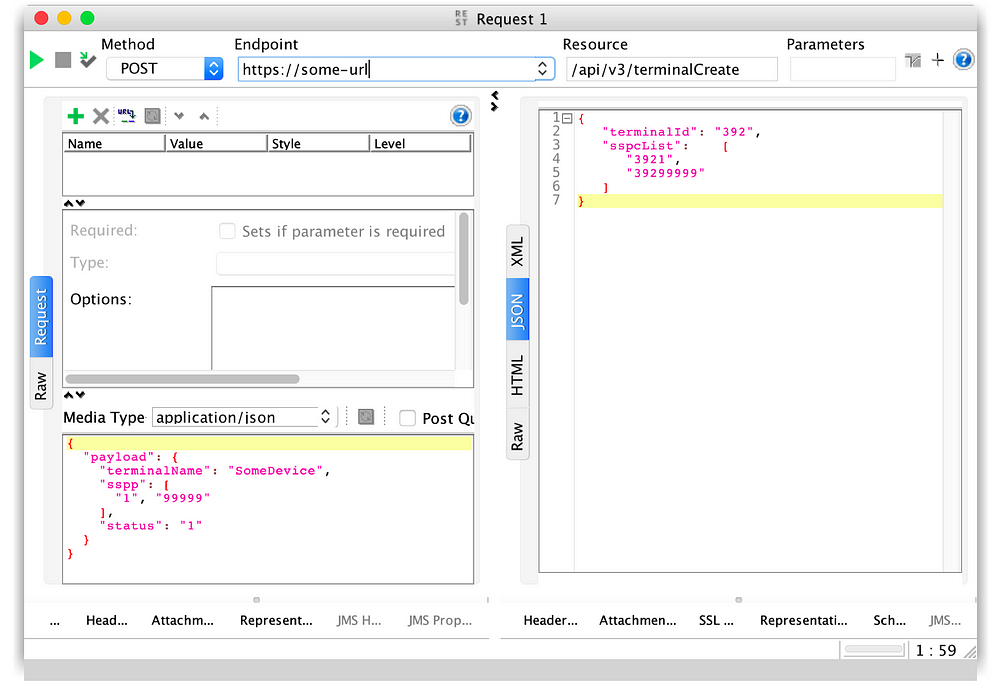Open the Sch... response tab
The height and width of the screenshot is (688, 1000).
click(x=889, y=620)
